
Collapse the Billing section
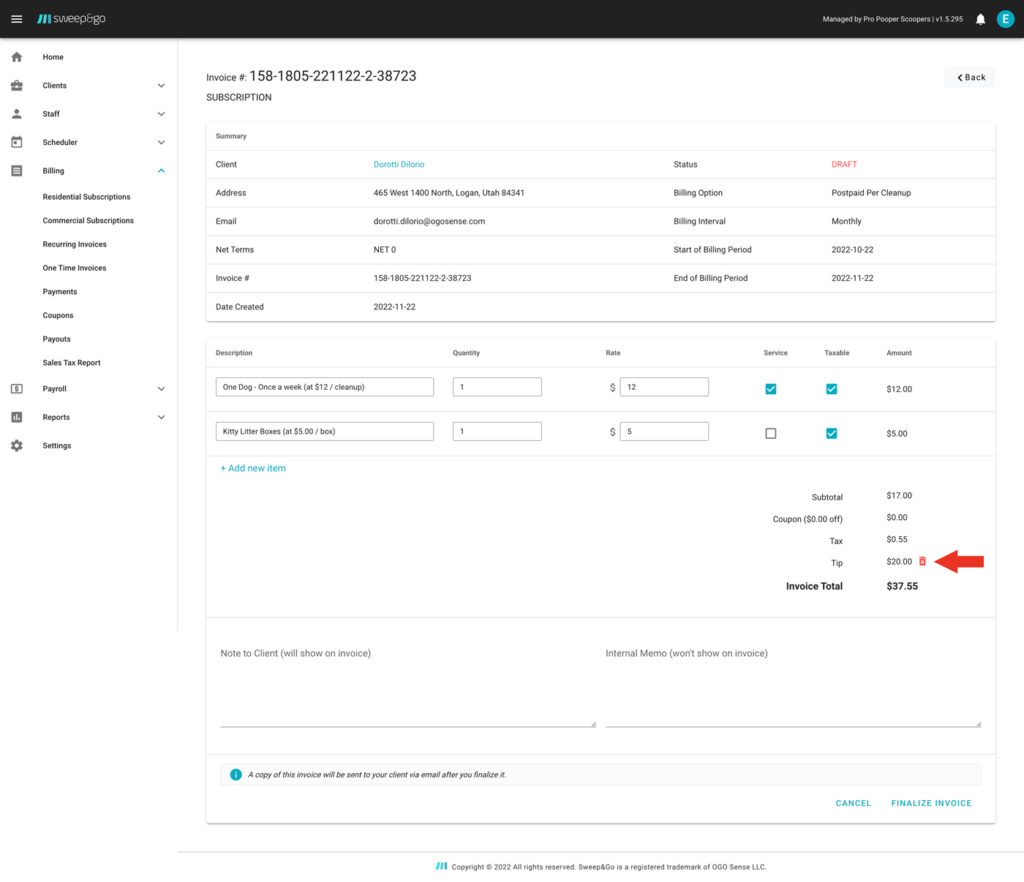pos(161,171)
